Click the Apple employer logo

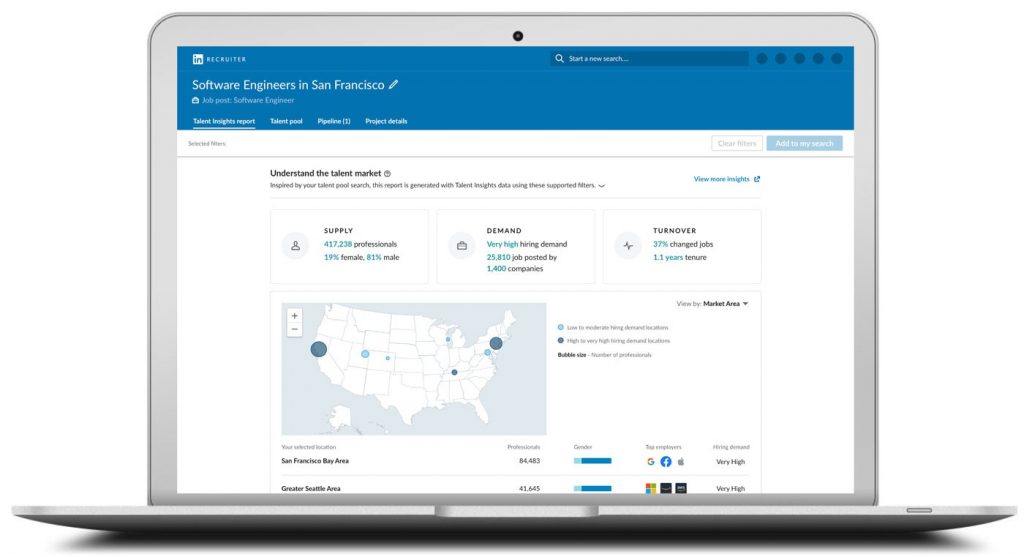(x=680, y=462)
